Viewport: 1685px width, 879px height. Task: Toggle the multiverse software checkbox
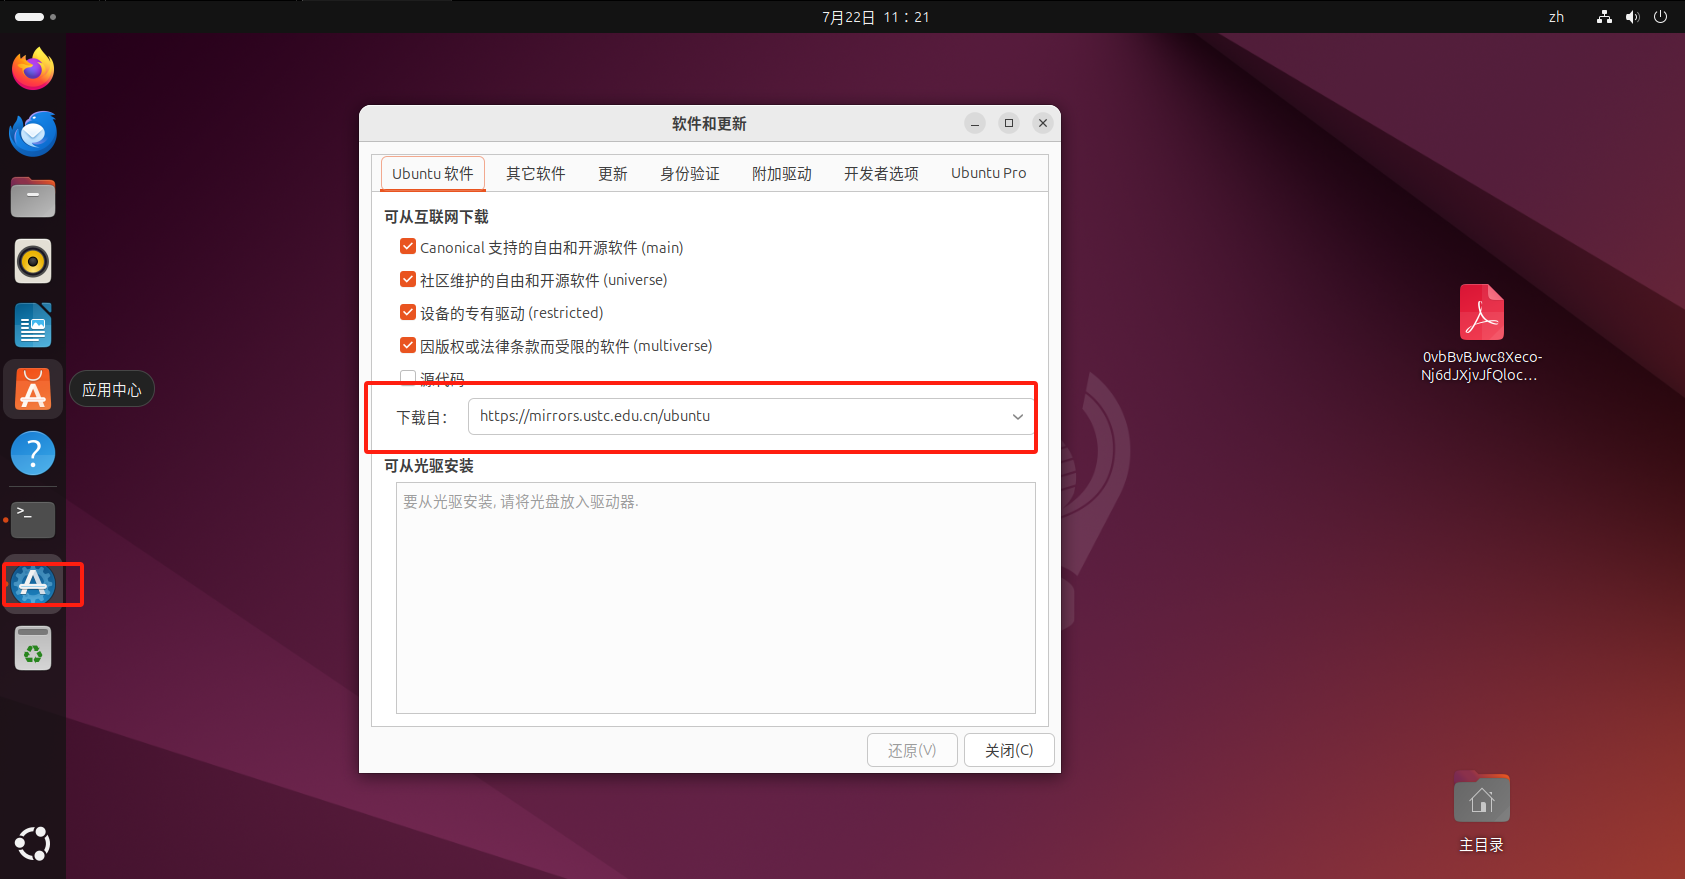coord(408,345)
